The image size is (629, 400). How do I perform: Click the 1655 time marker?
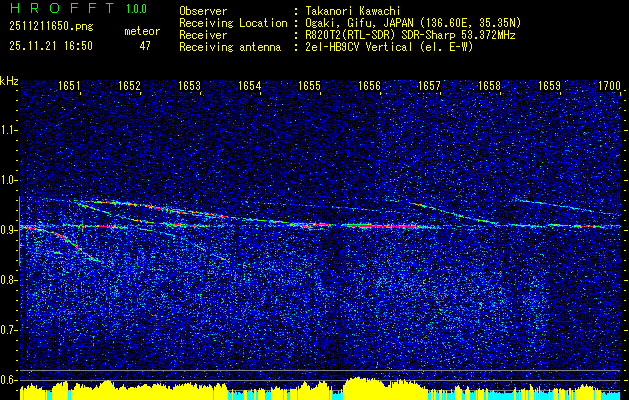coord(310,86)
